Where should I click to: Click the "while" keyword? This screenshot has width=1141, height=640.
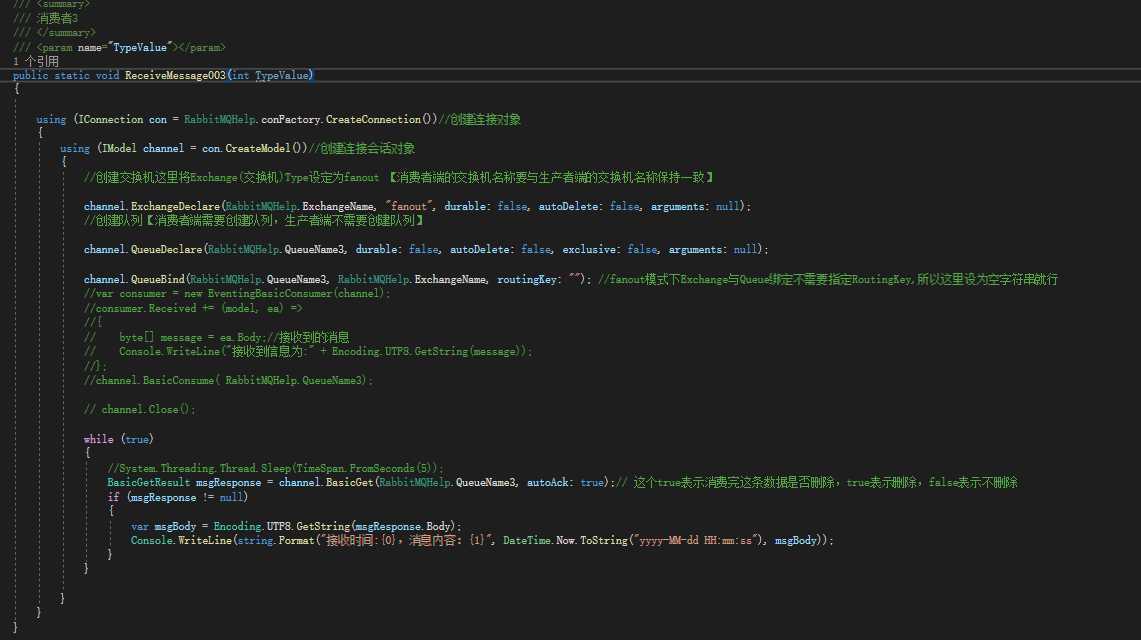tap(98, 439)
